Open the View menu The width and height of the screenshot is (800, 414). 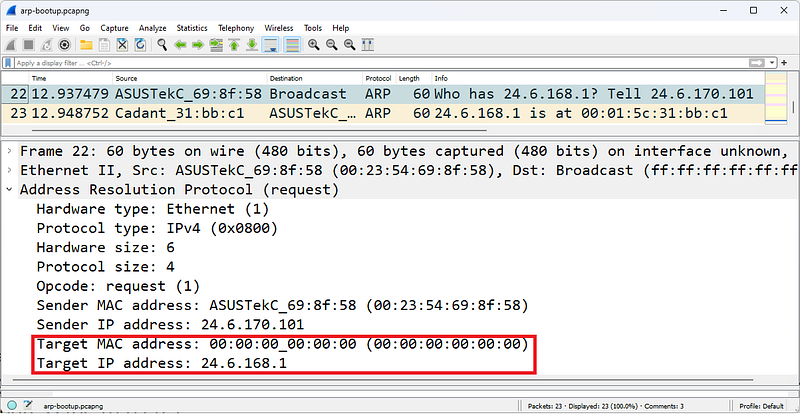click(x=61, y=28)
